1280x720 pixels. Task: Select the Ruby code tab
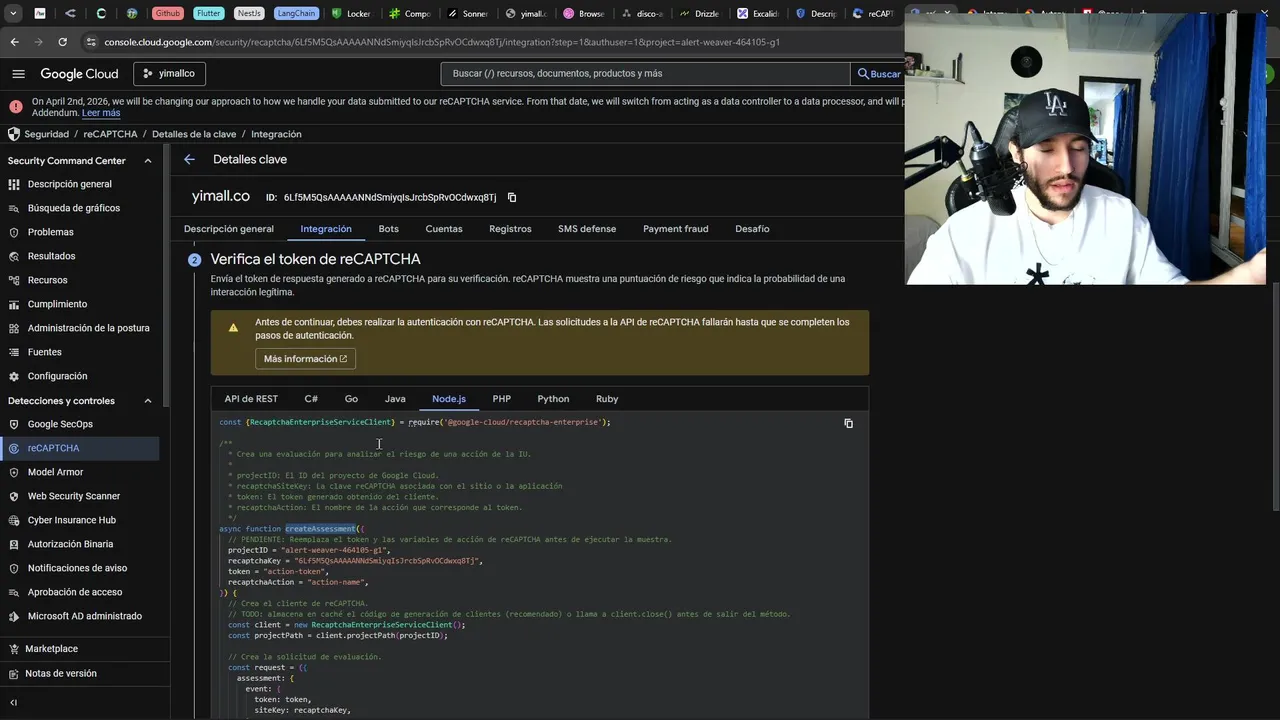tap(607, 399)
